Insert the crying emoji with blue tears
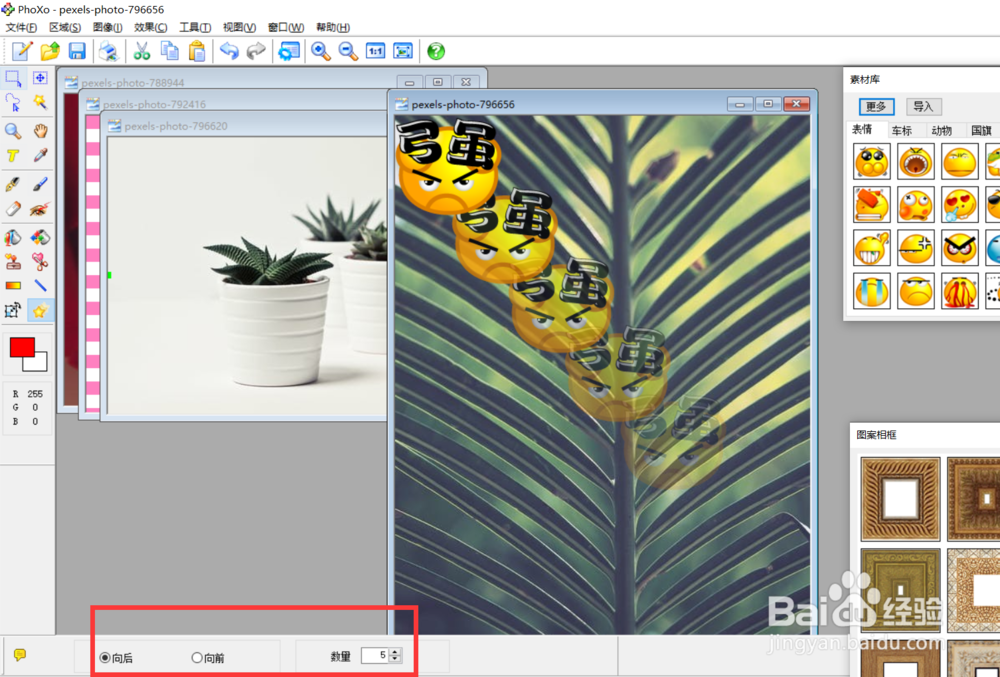 tap(872, 291)
